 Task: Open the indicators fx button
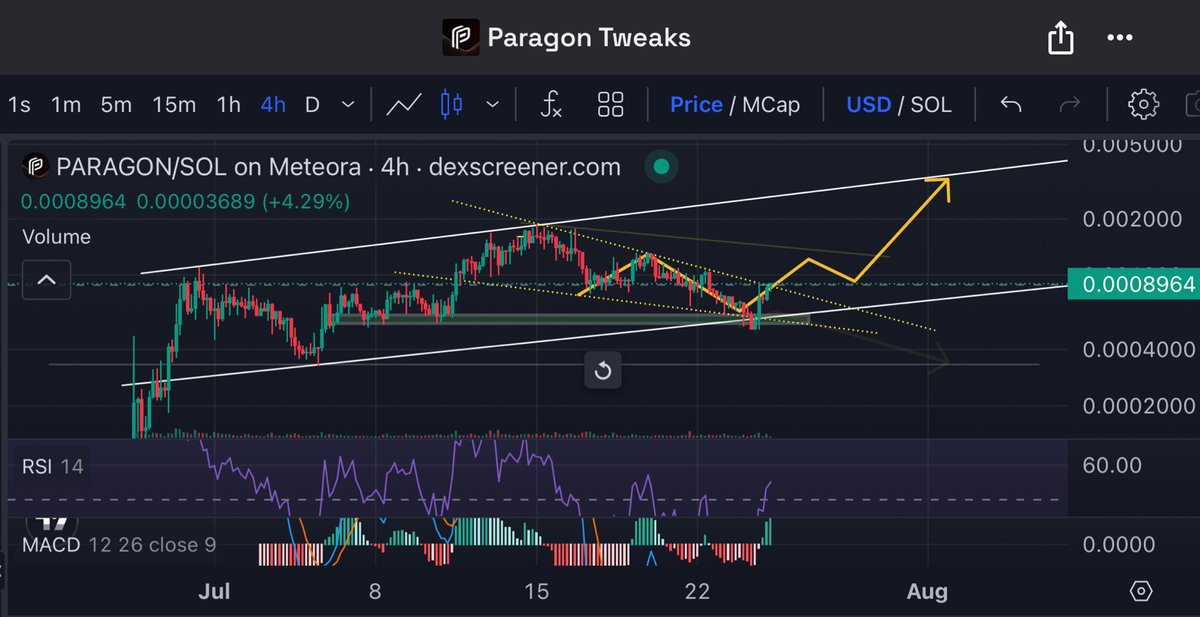click(x=551, y=104)
